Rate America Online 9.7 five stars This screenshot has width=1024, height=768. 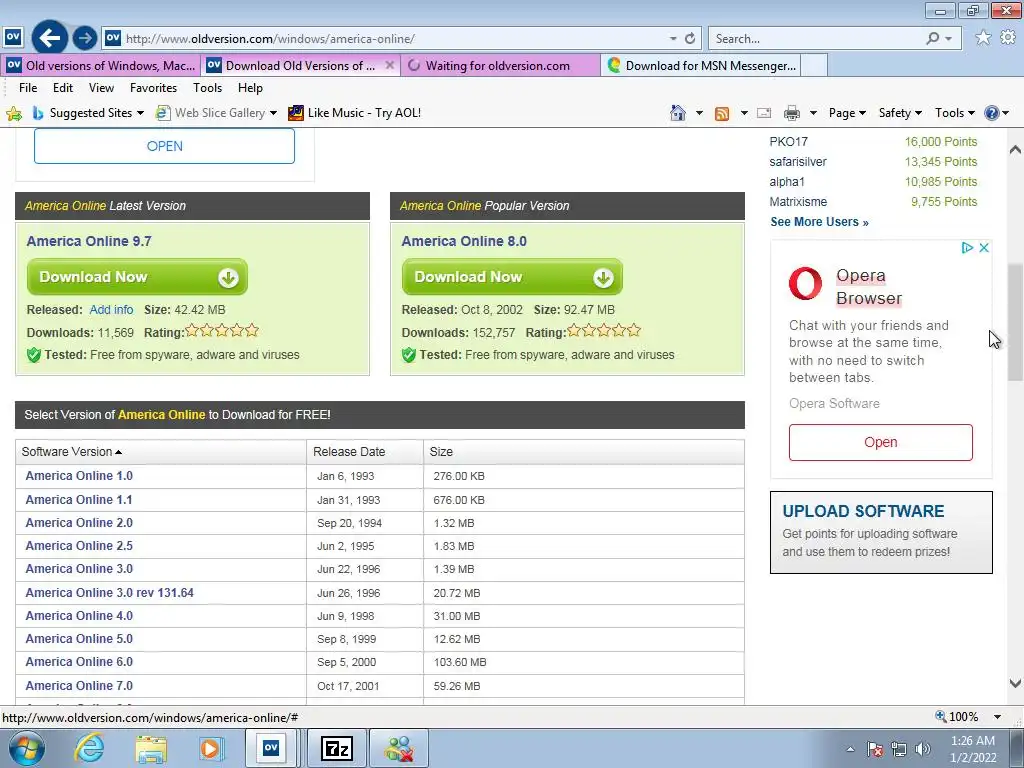pyautogui.click(x=252, y=330)
